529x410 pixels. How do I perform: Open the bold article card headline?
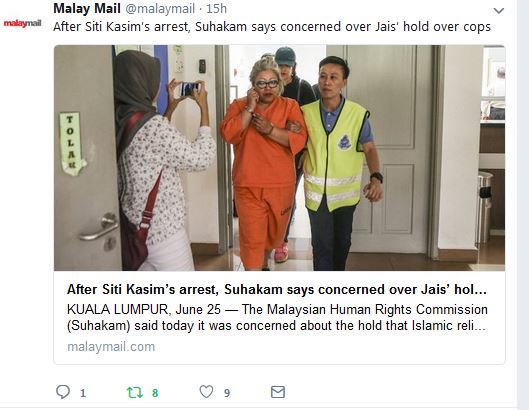[277, 290]
